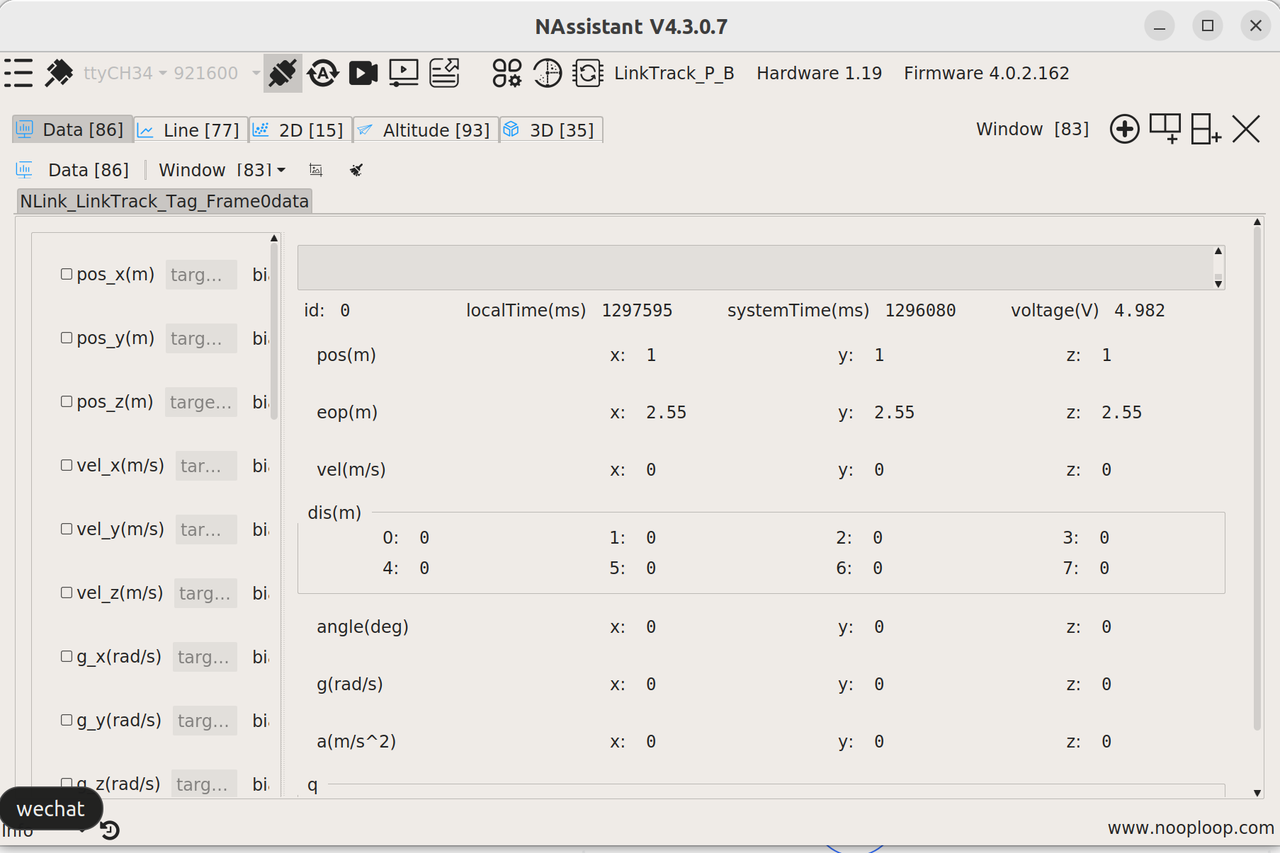Screen dimensions: 1280x853
Task: Click the radar dial icon in the toolbar
Action: pyautogui.click(x=547, y=73)
